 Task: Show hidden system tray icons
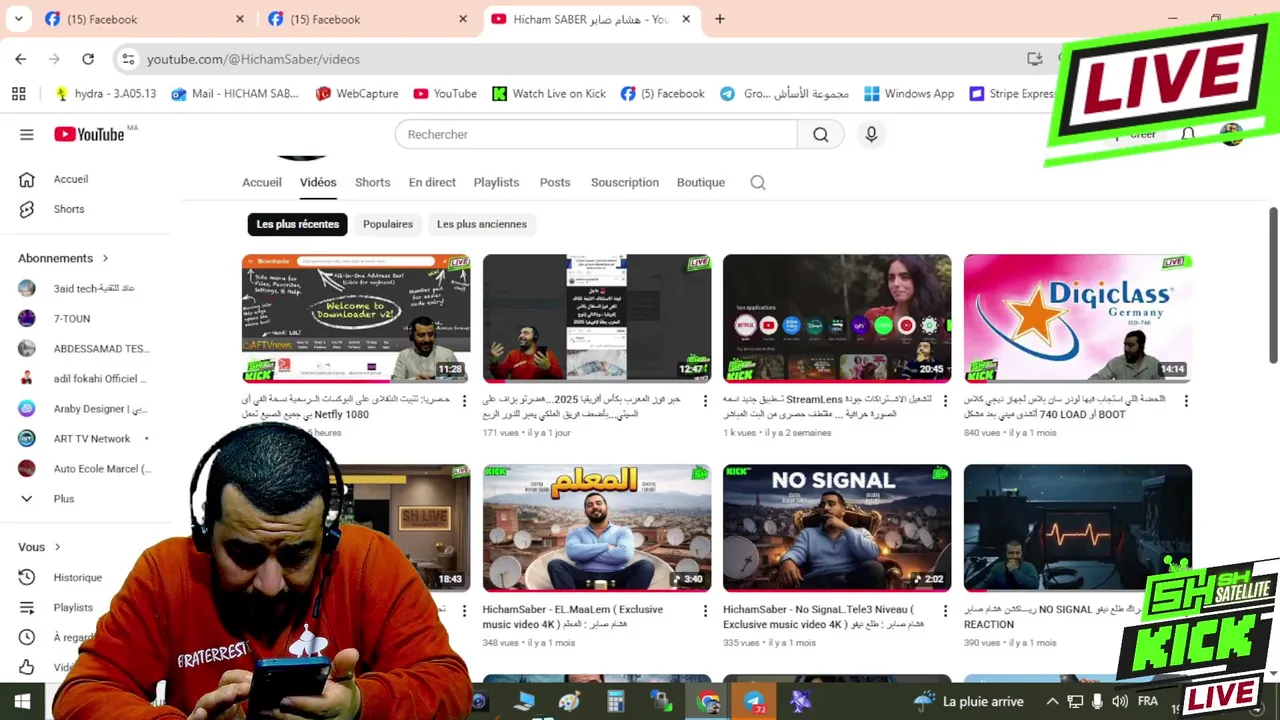[1052, 702]
